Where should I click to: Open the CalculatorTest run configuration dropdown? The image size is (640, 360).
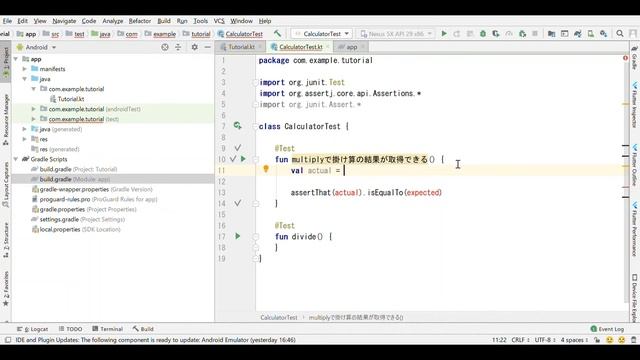click(x=322, y=33)
